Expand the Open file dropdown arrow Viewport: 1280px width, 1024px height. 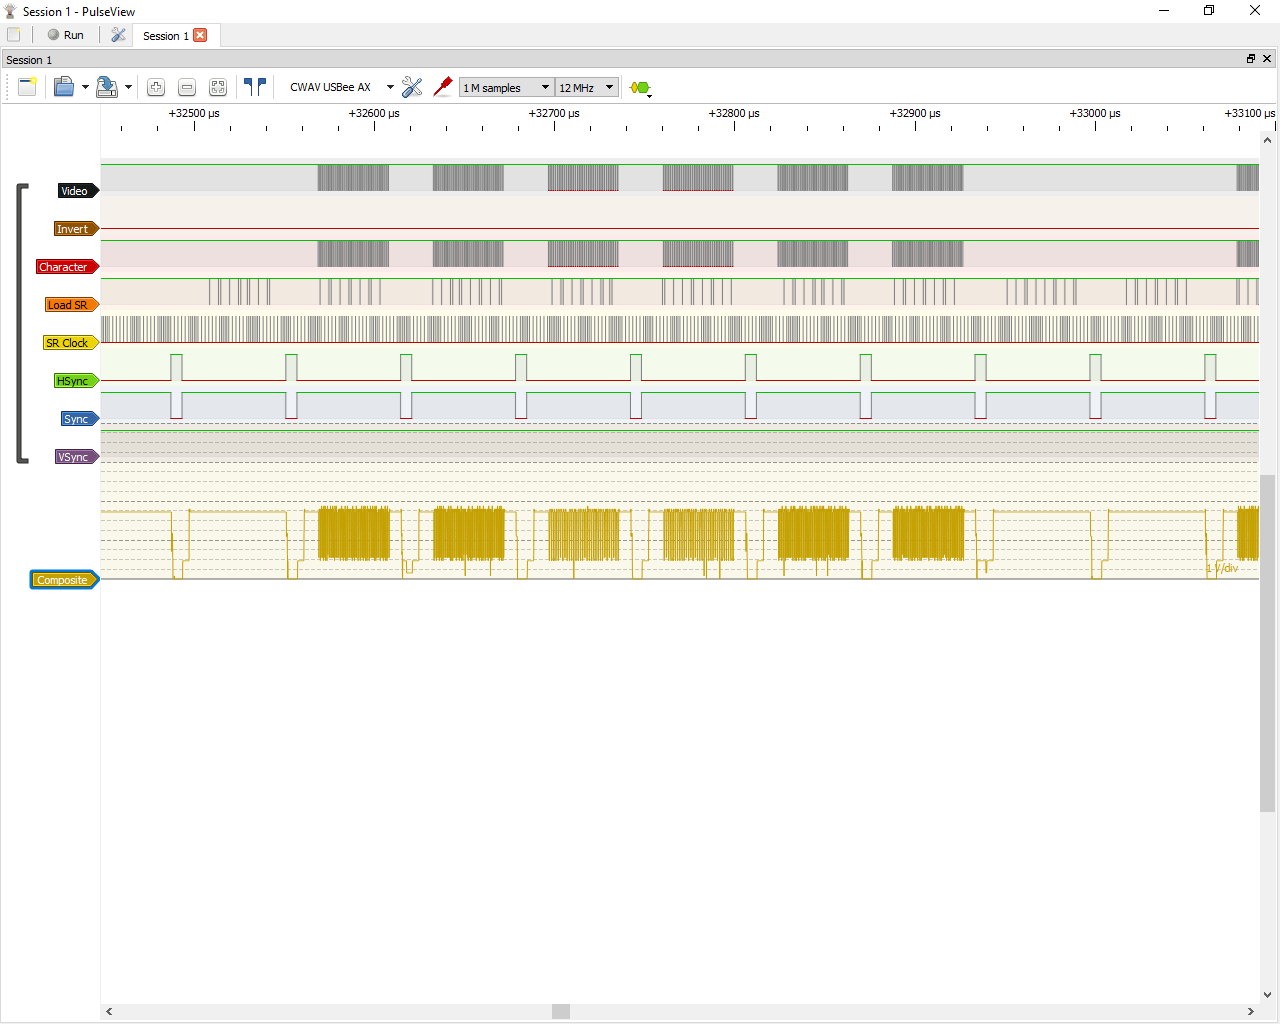pyautogui.click(x=85, y=87)
